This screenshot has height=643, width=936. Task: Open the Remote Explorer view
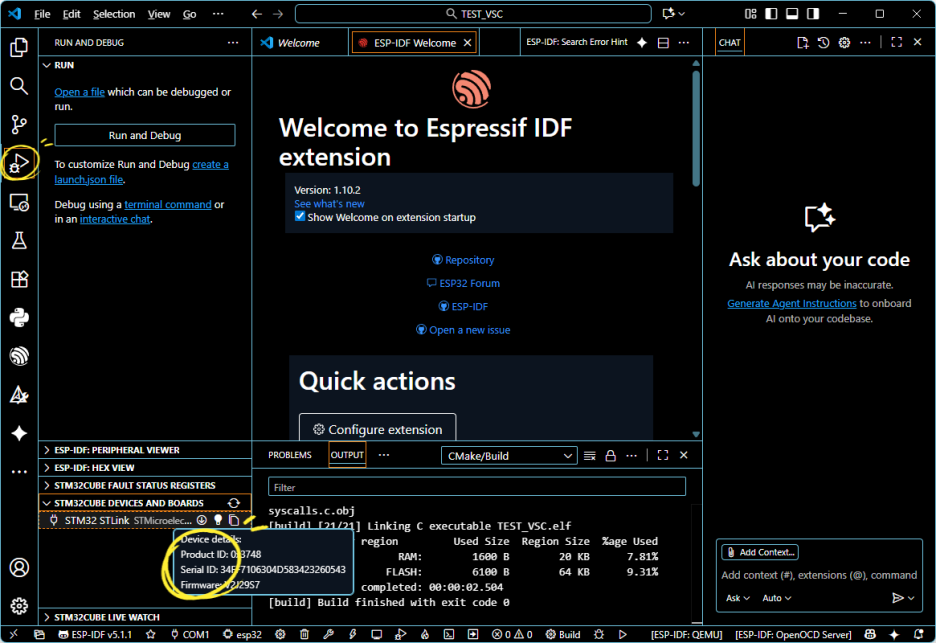19,202
